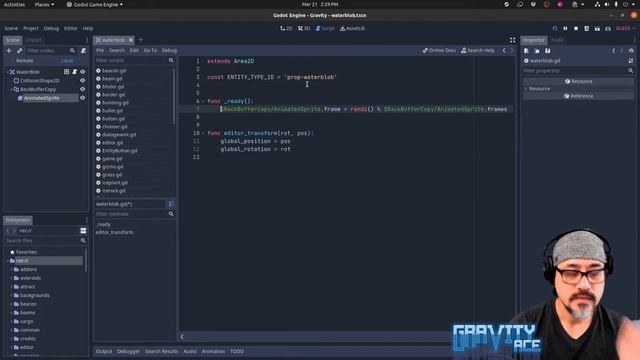
Task: Go to previous object in Inspector history
Action: (613, 51)
